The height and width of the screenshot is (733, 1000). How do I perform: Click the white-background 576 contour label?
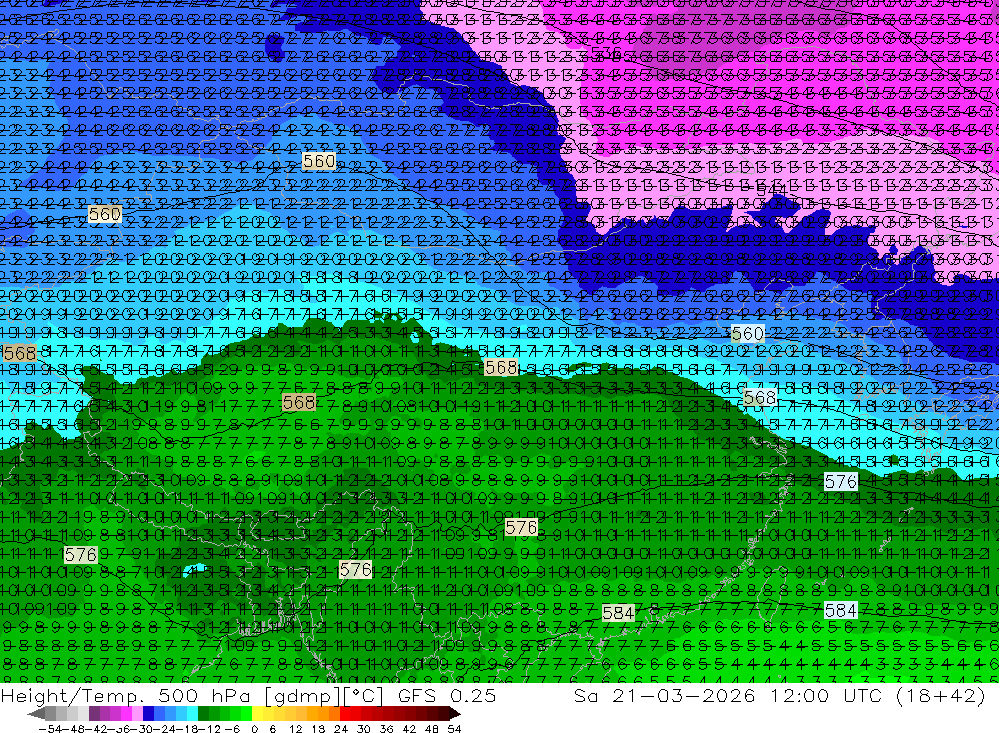pyautogui.click(x=841, y=482)
